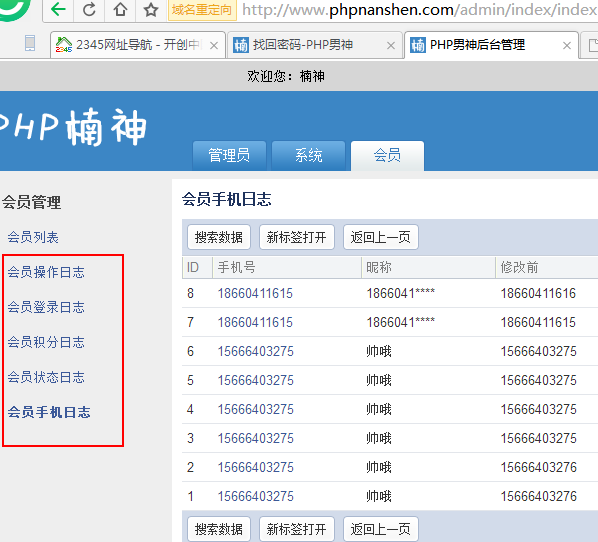Click the page reload icon

(89, 9)
